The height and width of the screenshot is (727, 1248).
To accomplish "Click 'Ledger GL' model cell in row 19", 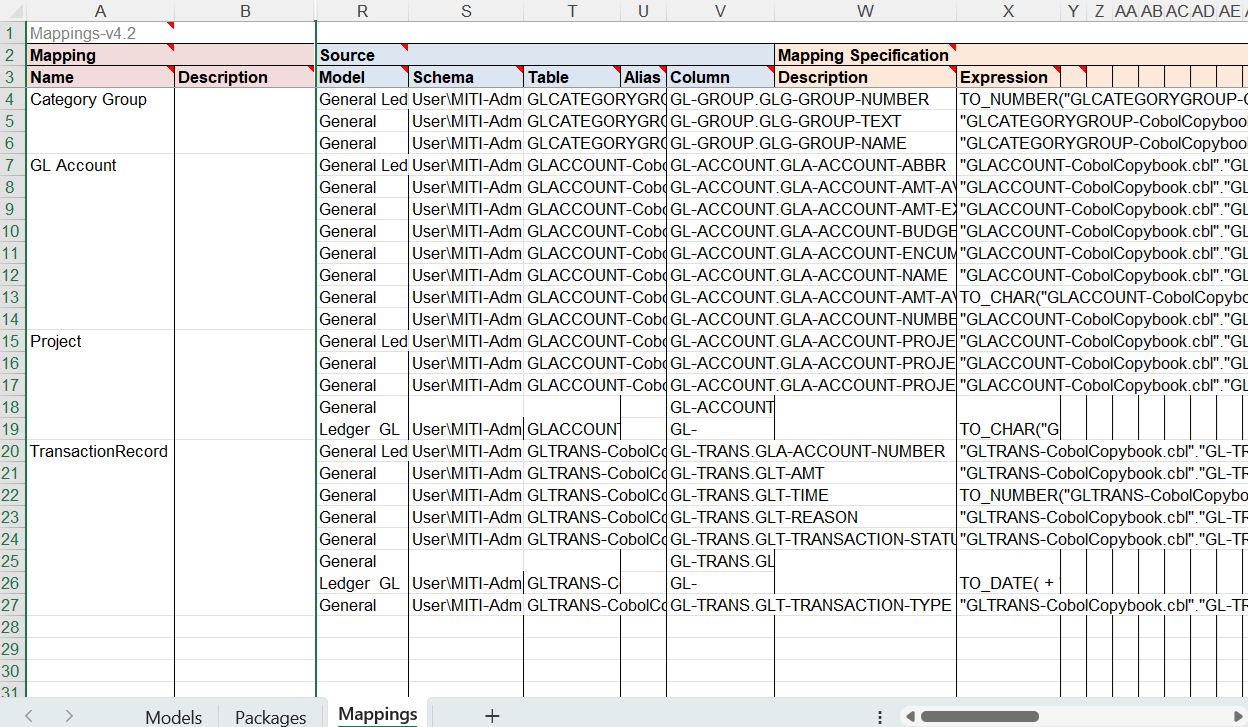I will (x=362, y=429).
